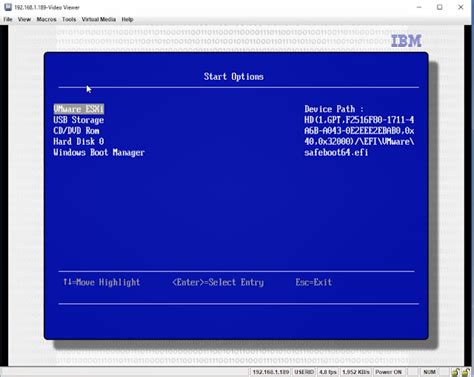Open the Help menu

coord(127,19)
